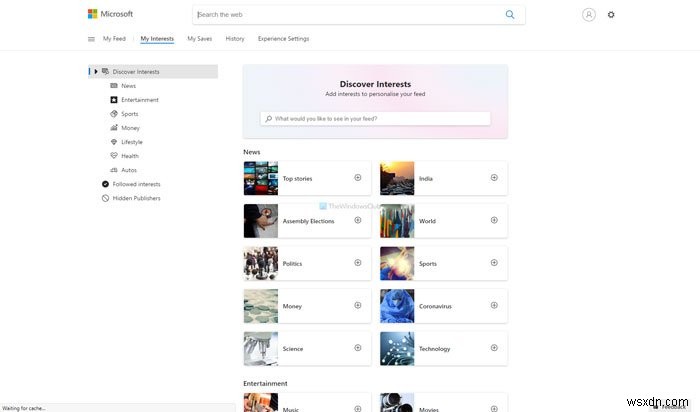The width and height of the screenshot is (700, 412).
Task: Click the Science microscope thumbnail
Action: coord(261,349)
